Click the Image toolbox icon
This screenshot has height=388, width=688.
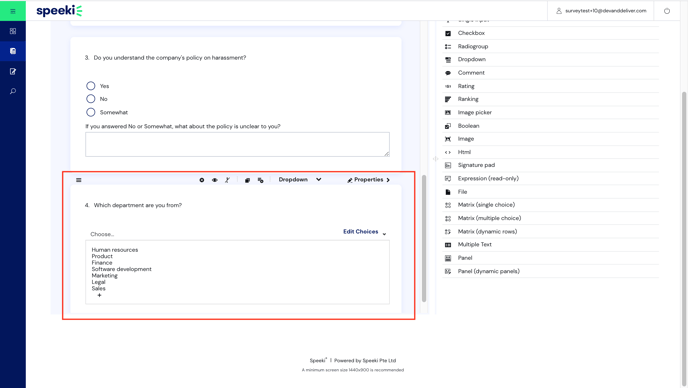tap(448, 139)
